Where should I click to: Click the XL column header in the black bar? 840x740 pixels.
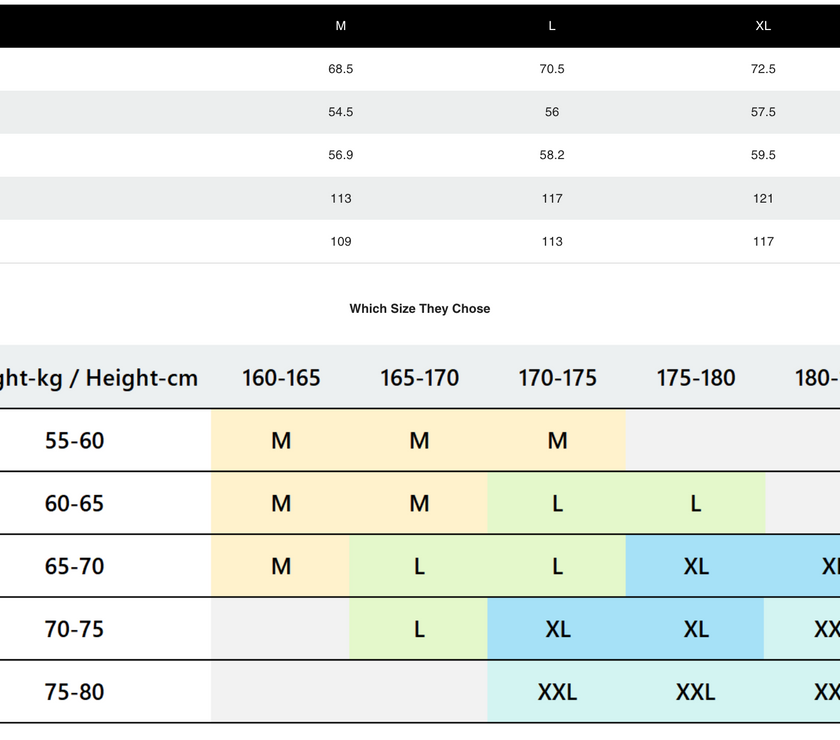tap(763, 26)
